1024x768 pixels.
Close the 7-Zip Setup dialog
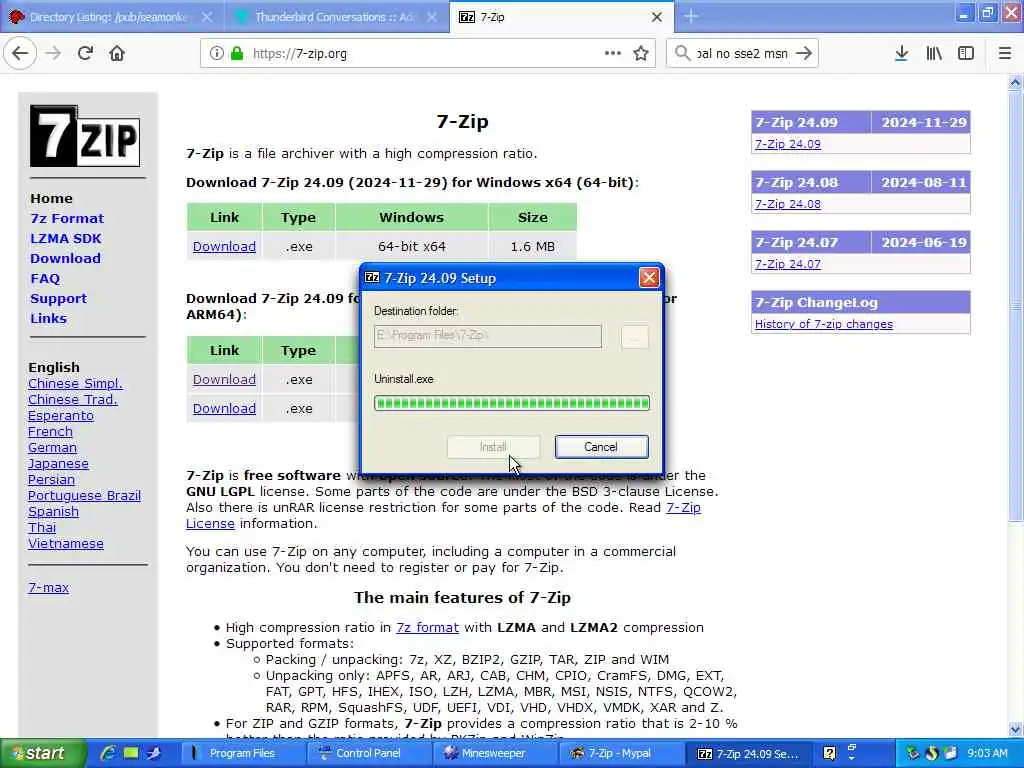coord(648,278)
